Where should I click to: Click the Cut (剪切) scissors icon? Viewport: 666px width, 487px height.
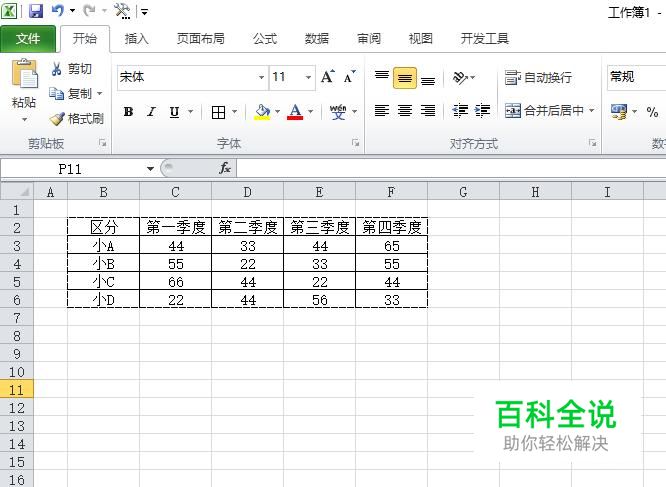tap(56, 69)
